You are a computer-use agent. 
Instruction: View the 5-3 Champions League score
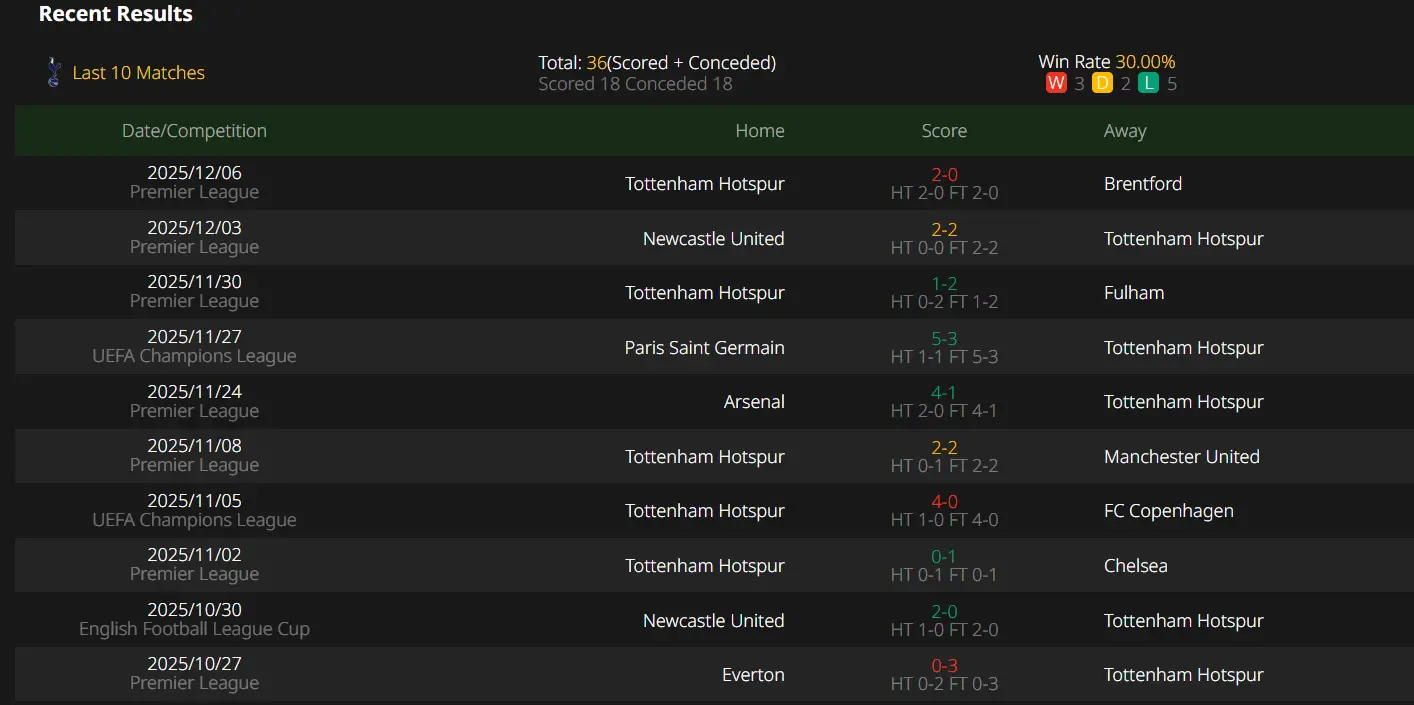(x=944, y=339)
